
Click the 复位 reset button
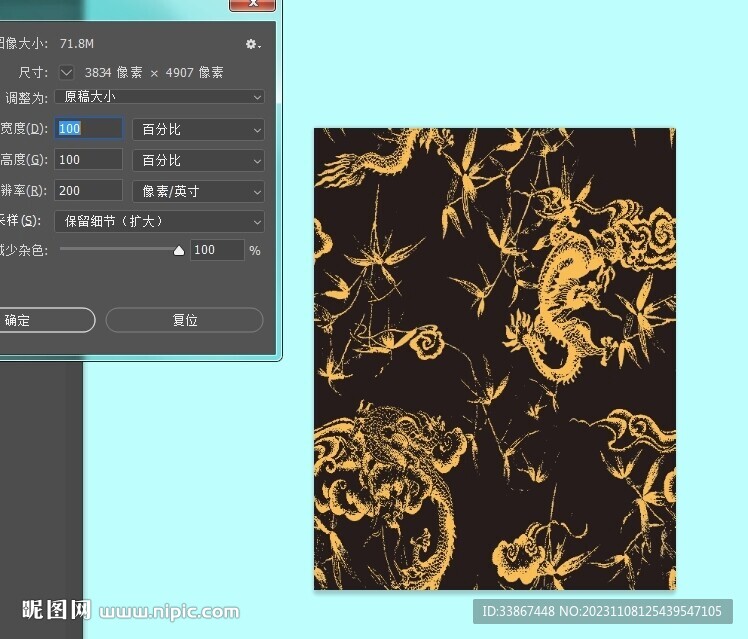click(x=184, y=320)
